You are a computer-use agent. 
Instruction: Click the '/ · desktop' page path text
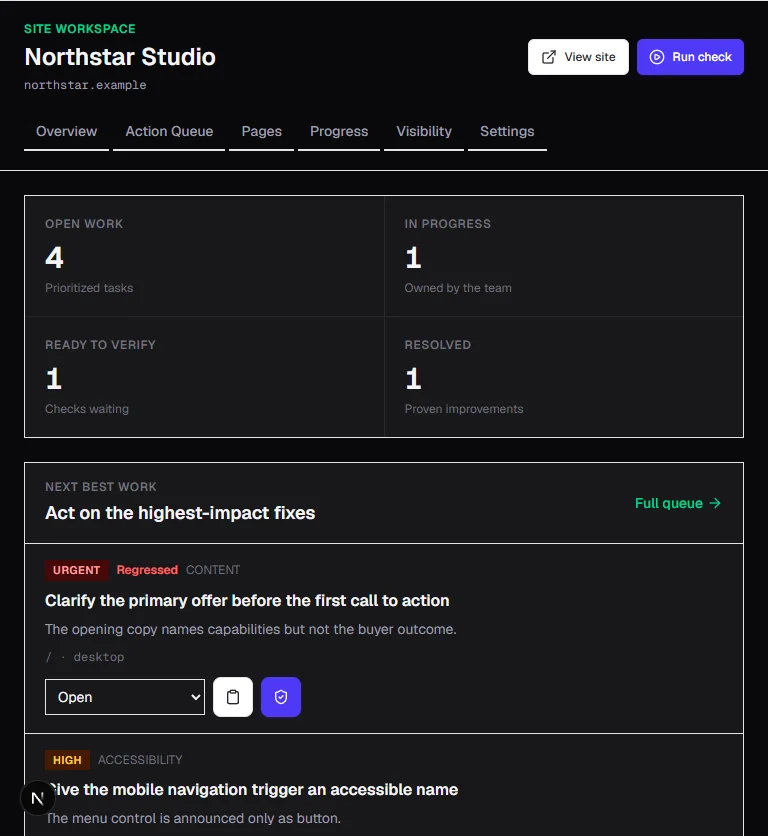pyautogui.click(x=85, y=657)
